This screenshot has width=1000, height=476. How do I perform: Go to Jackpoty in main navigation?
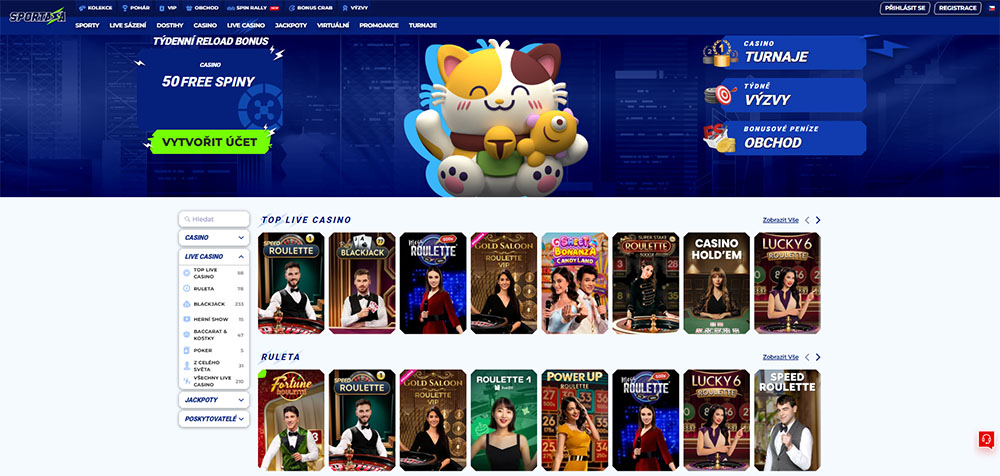click(x=291, y=26)
